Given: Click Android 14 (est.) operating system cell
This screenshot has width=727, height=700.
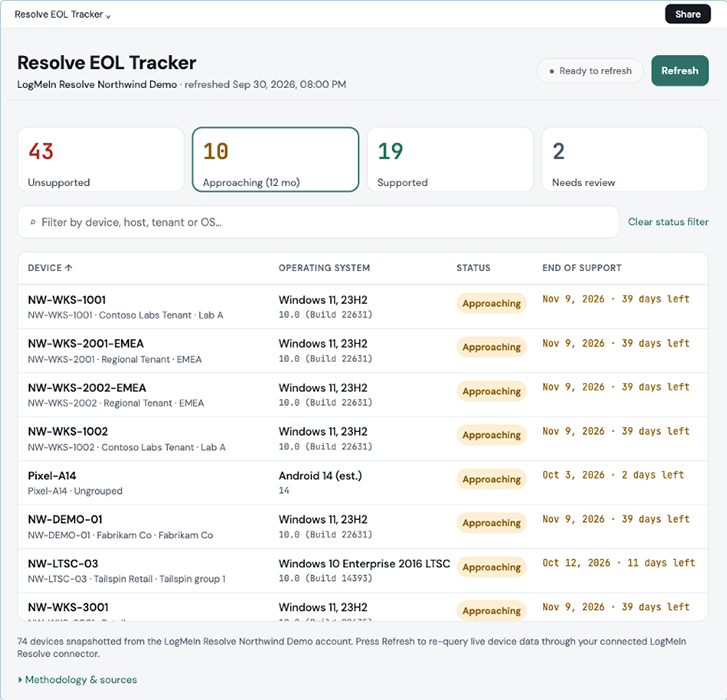Looking at the screenshot, I should click(320, 476).
